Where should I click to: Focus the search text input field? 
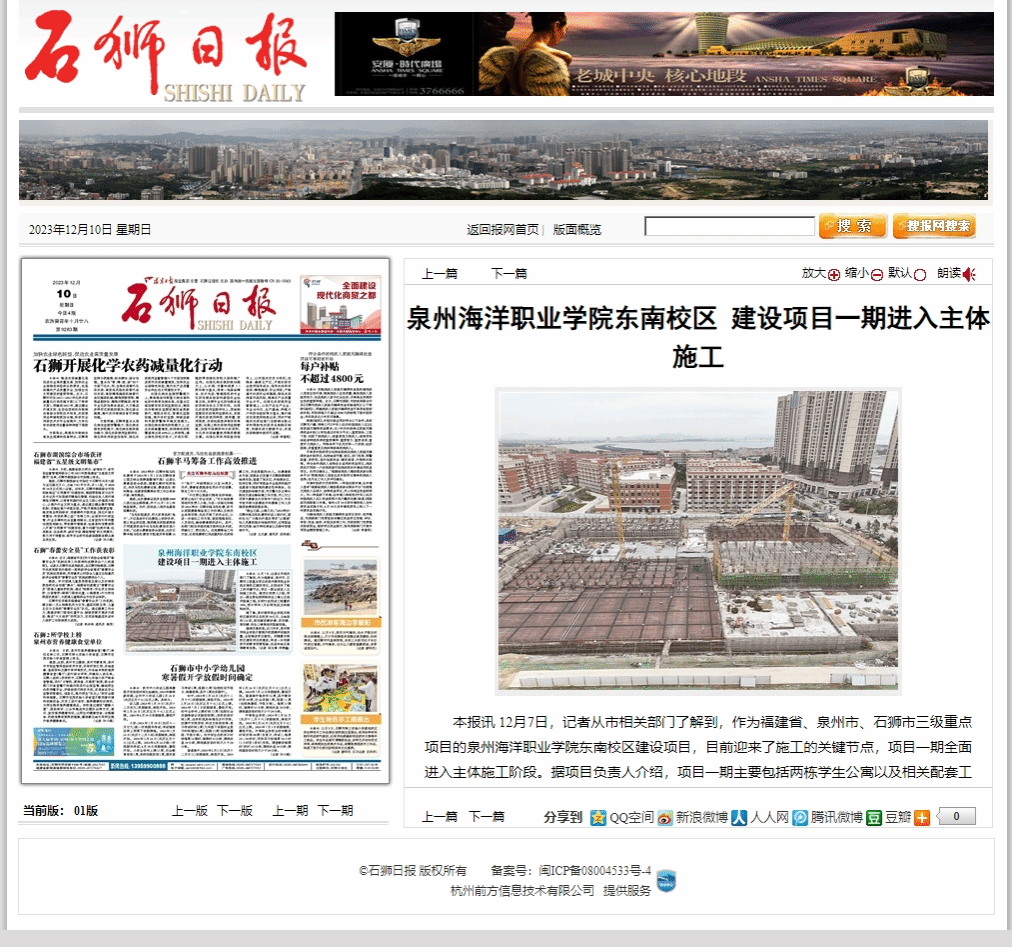pos(729,227)
